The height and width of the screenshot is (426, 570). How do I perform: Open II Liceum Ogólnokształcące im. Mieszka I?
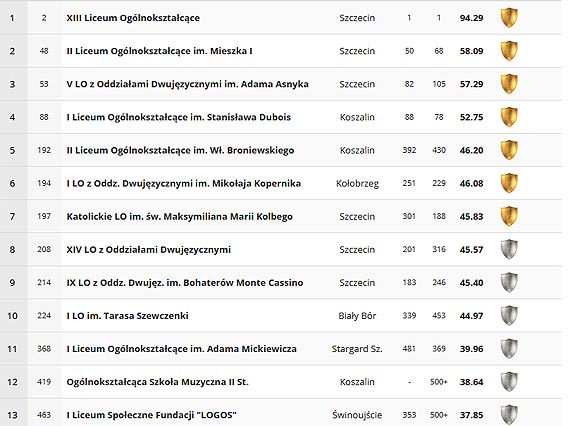tap(159, 51)
